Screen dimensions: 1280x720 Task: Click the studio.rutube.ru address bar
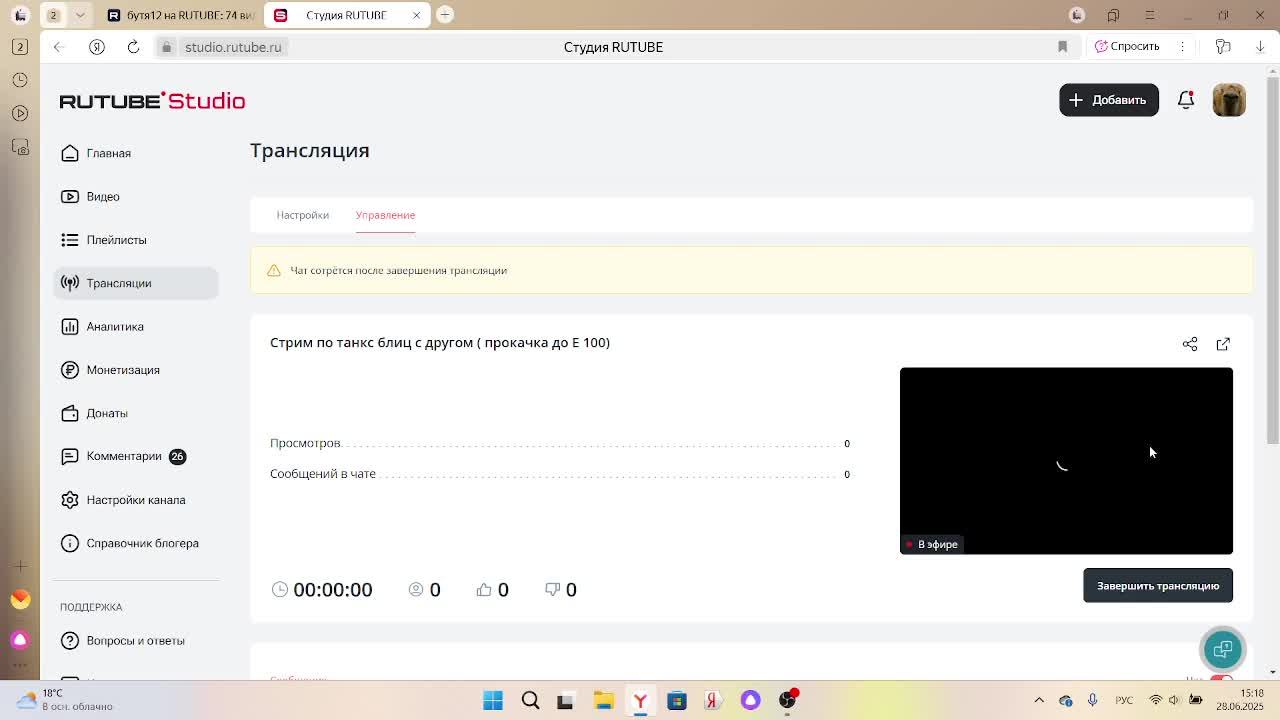point(233,47)
